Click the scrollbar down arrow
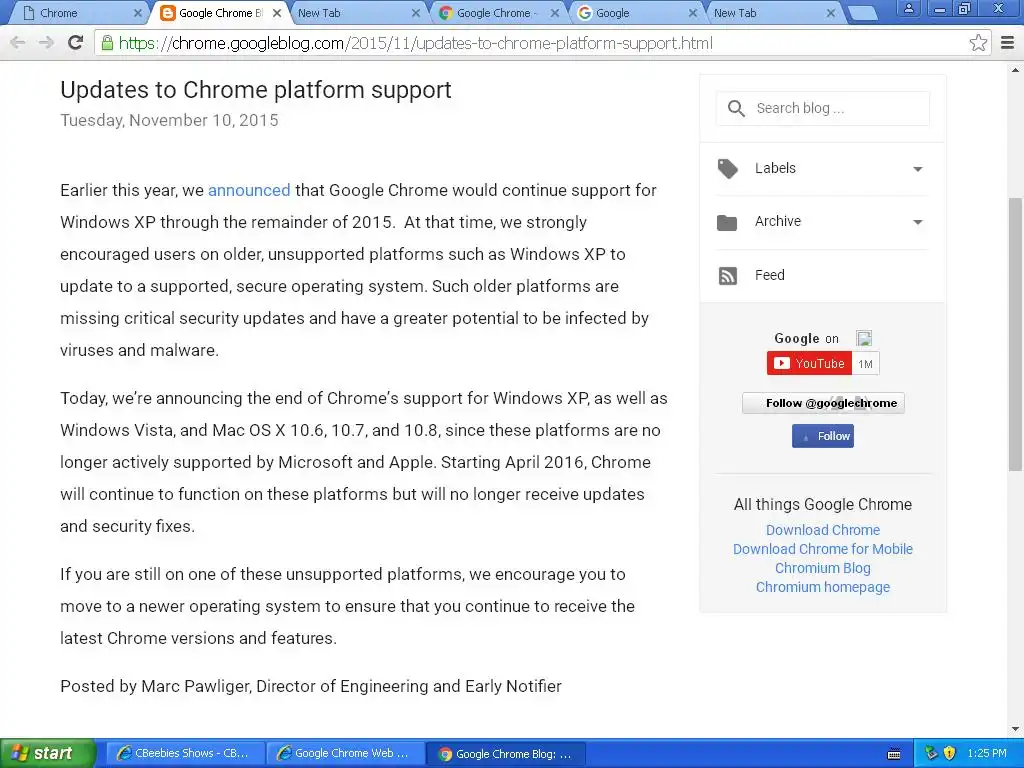The image size is (1024, 768). coord(1015,729)
